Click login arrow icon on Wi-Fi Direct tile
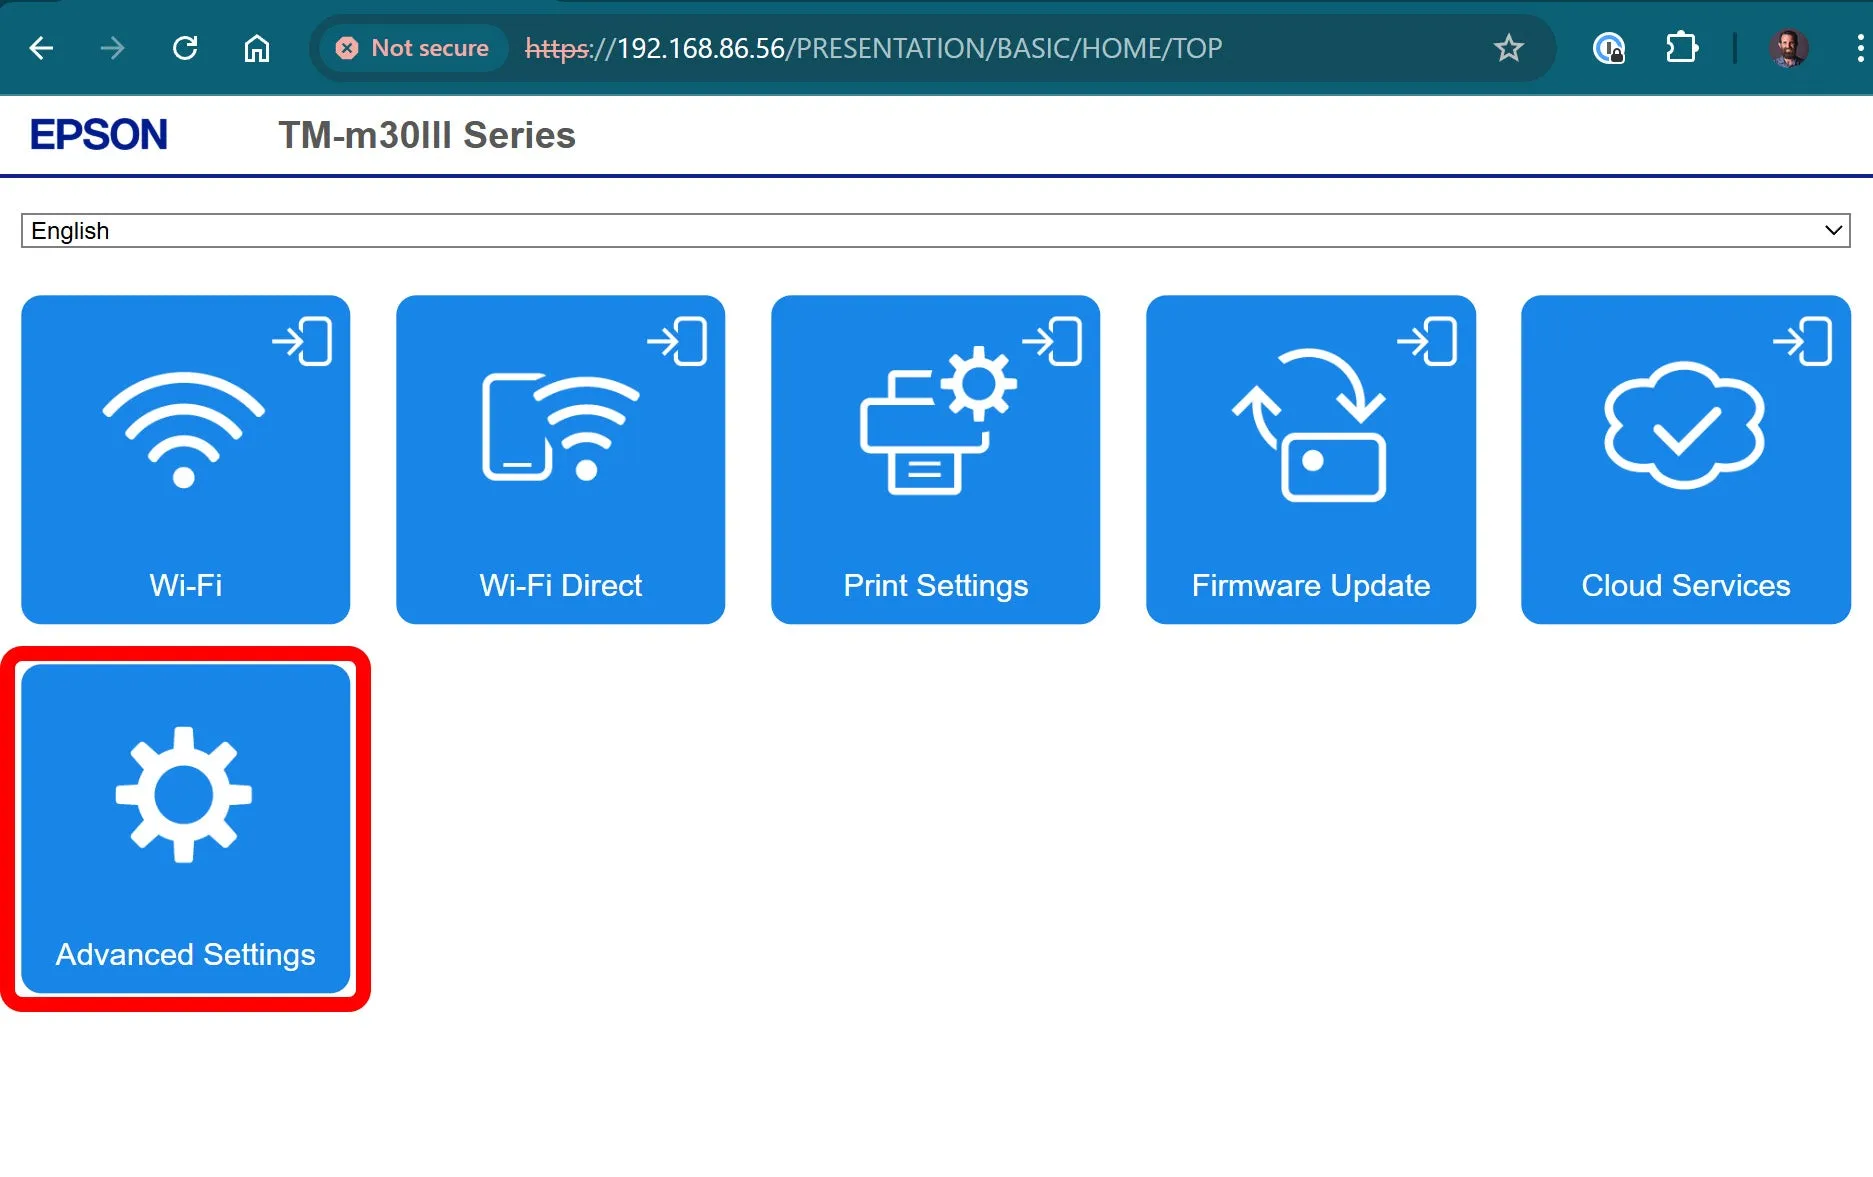 coord(677,342)
